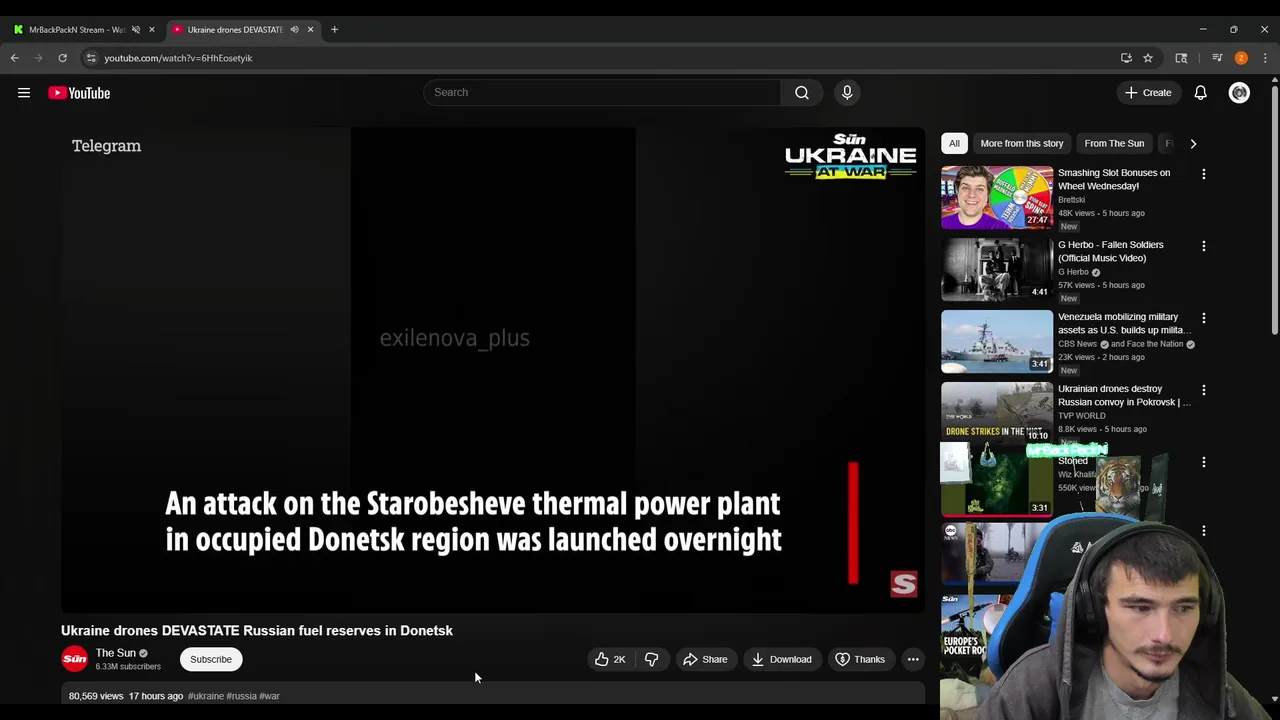Download the video

tap(781, 659)
